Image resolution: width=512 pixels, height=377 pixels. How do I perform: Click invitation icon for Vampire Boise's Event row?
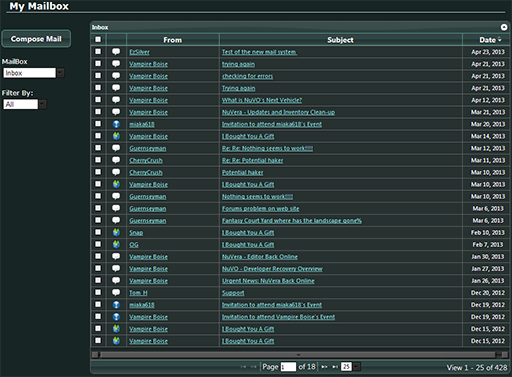point(116,317)
